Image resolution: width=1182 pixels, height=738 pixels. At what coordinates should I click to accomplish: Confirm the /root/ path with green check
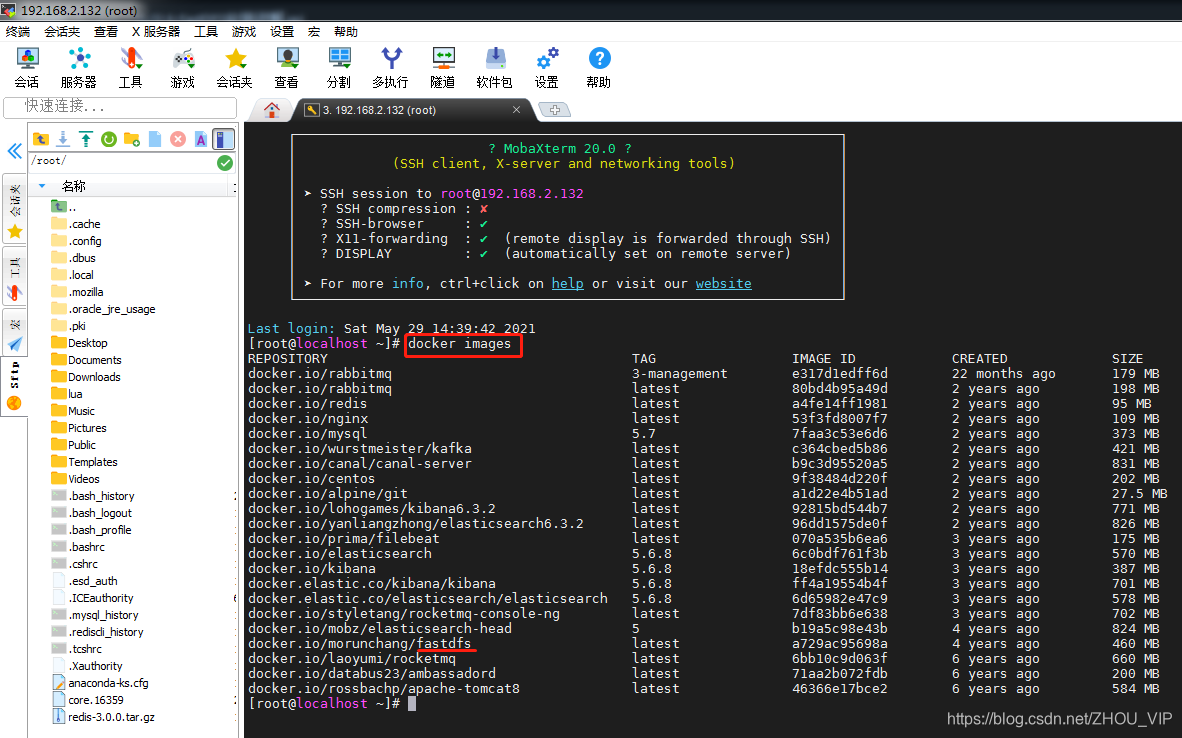pos(225,163)
